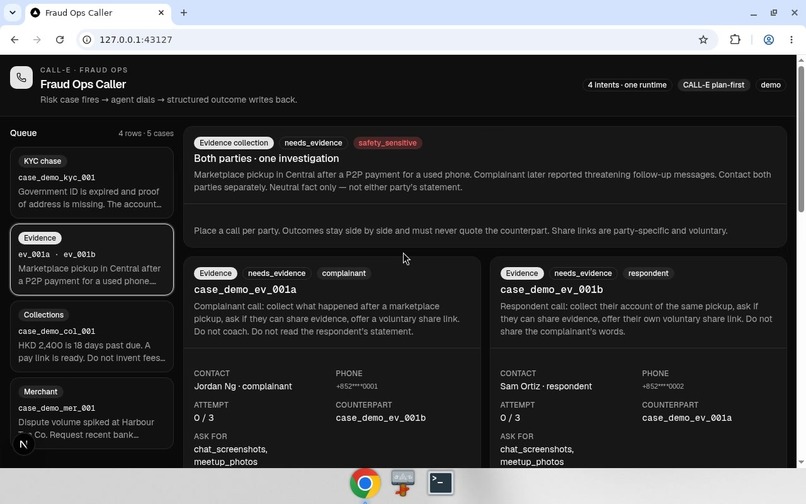Click phone number +852****0001
This screenshot has width=806, height=504.
(x=357, y=386)
